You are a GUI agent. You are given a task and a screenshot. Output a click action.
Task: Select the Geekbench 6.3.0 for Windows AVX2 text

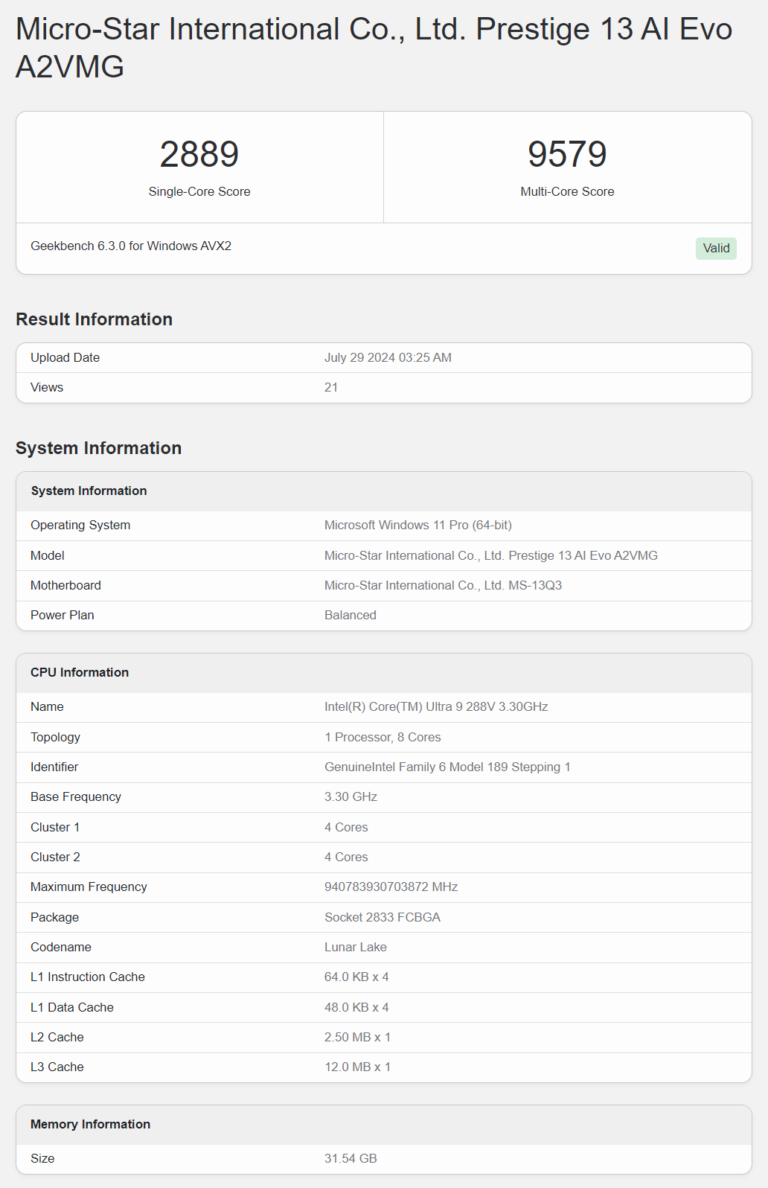click(x=131, y=245)
